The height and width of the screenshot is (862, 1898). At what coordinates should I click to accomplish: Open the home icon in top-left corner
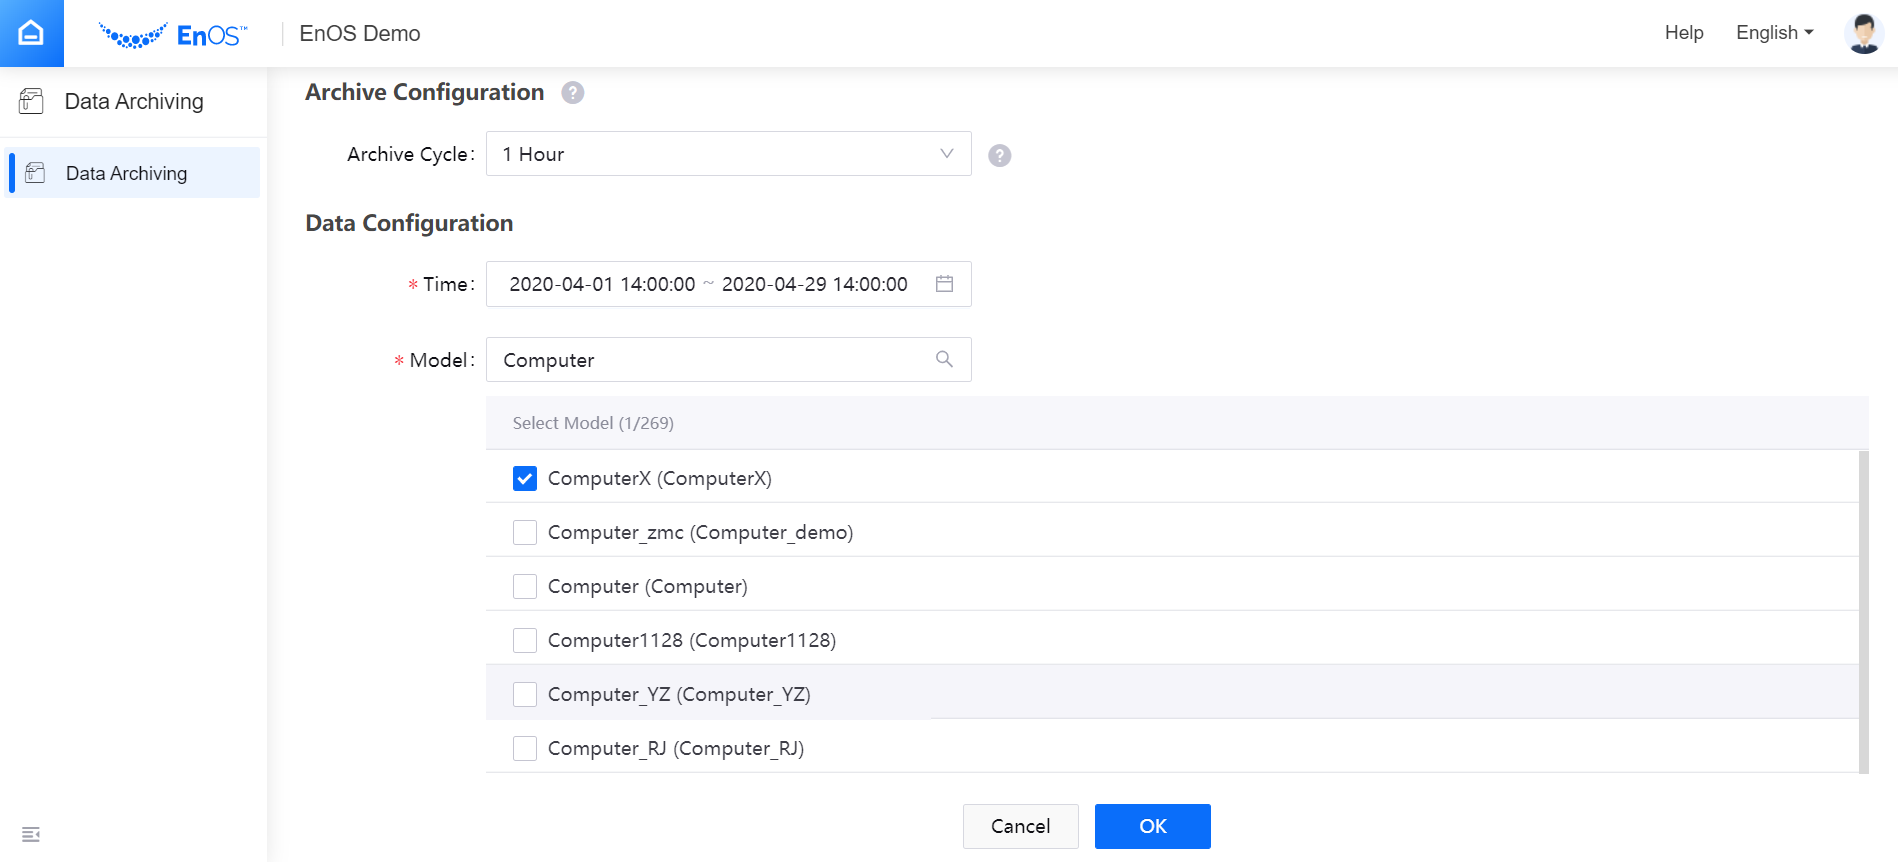coord(31,33)
